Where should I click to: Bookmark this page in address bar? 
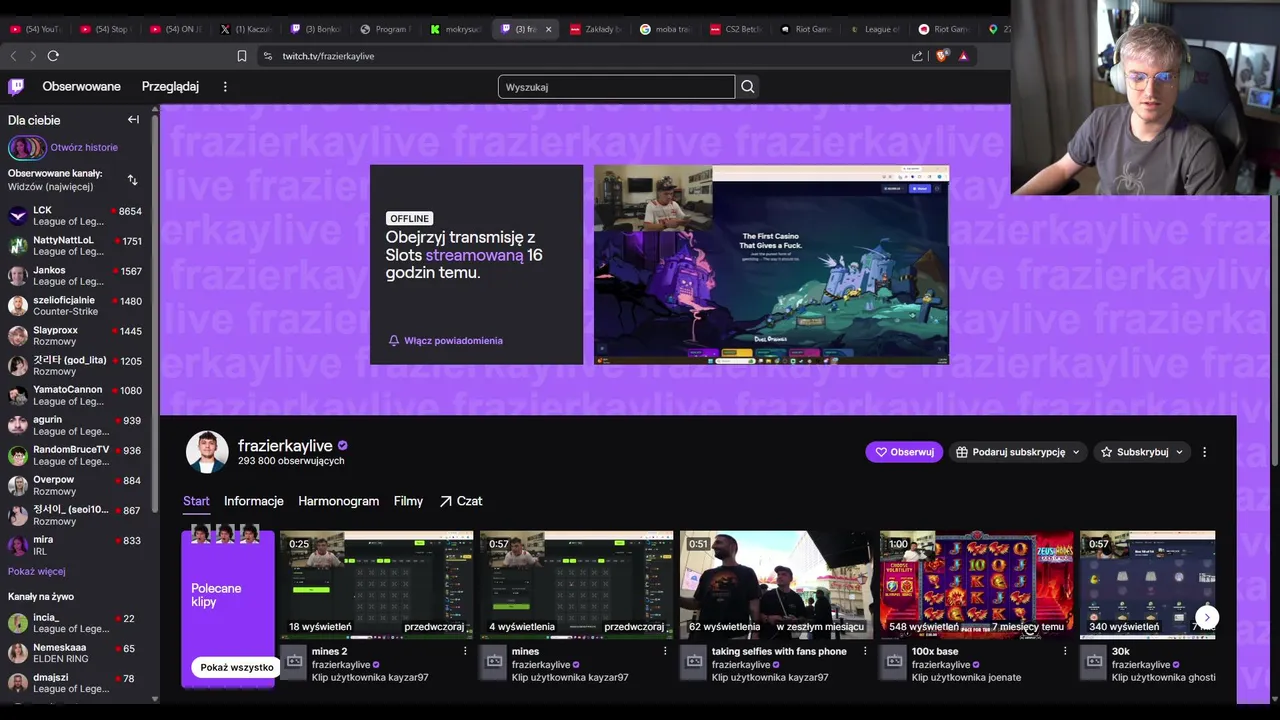(242, 56)
